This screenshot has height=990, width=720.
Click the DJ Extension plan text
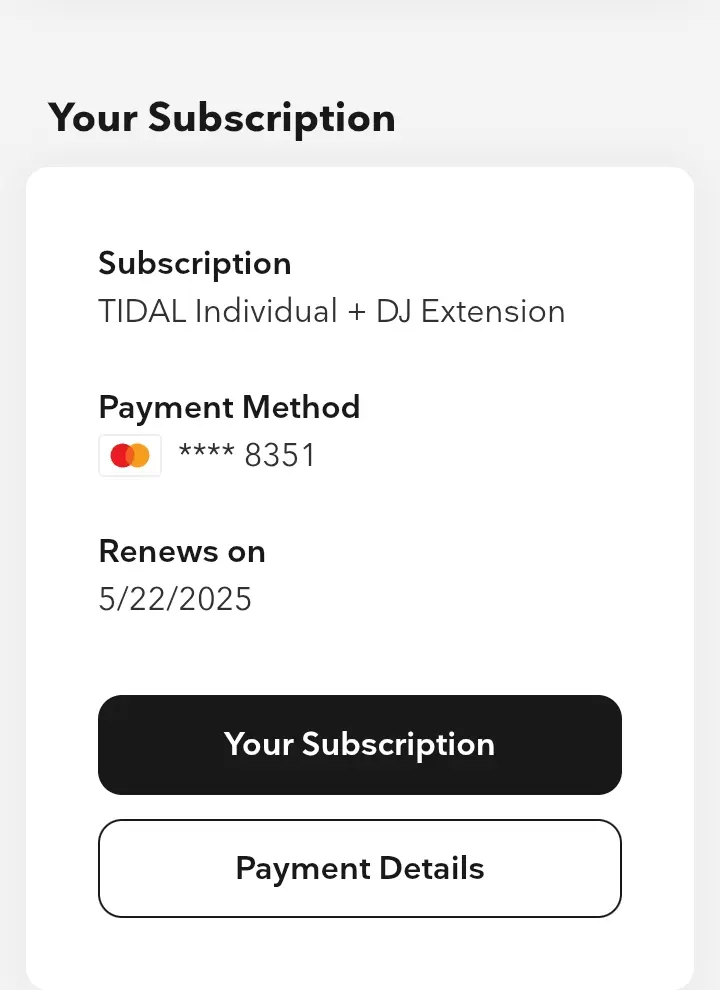tap(471, 311)
